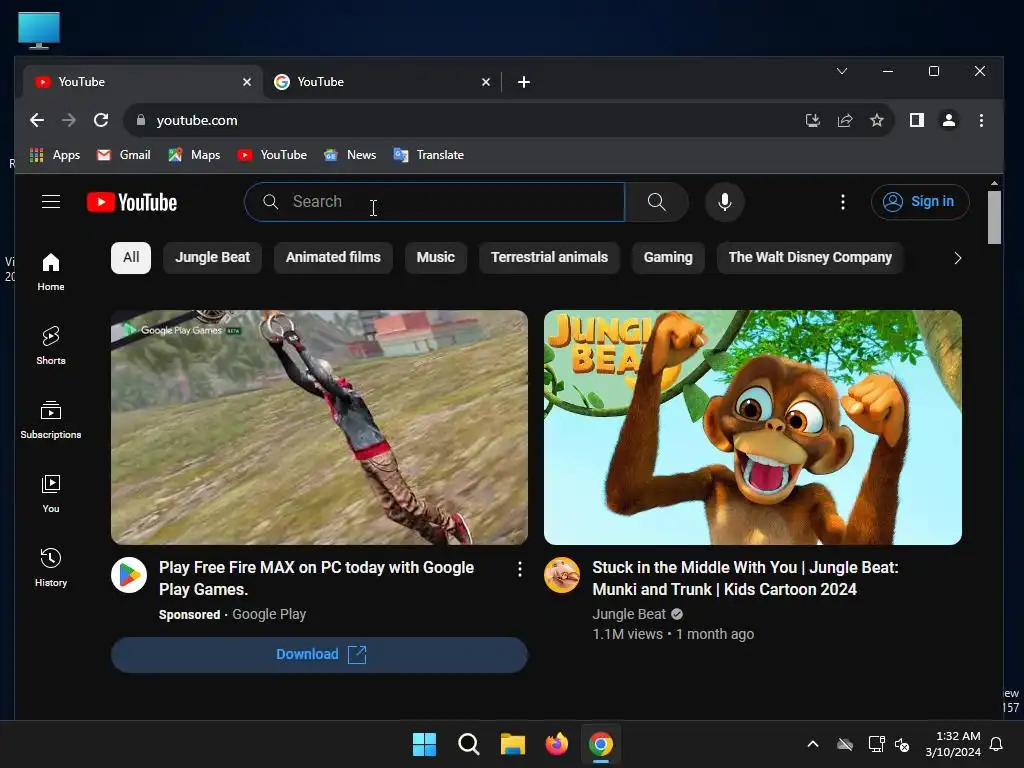Select the Music filter chip
This screenshot has width=1024, height=768.
[436, 257]
